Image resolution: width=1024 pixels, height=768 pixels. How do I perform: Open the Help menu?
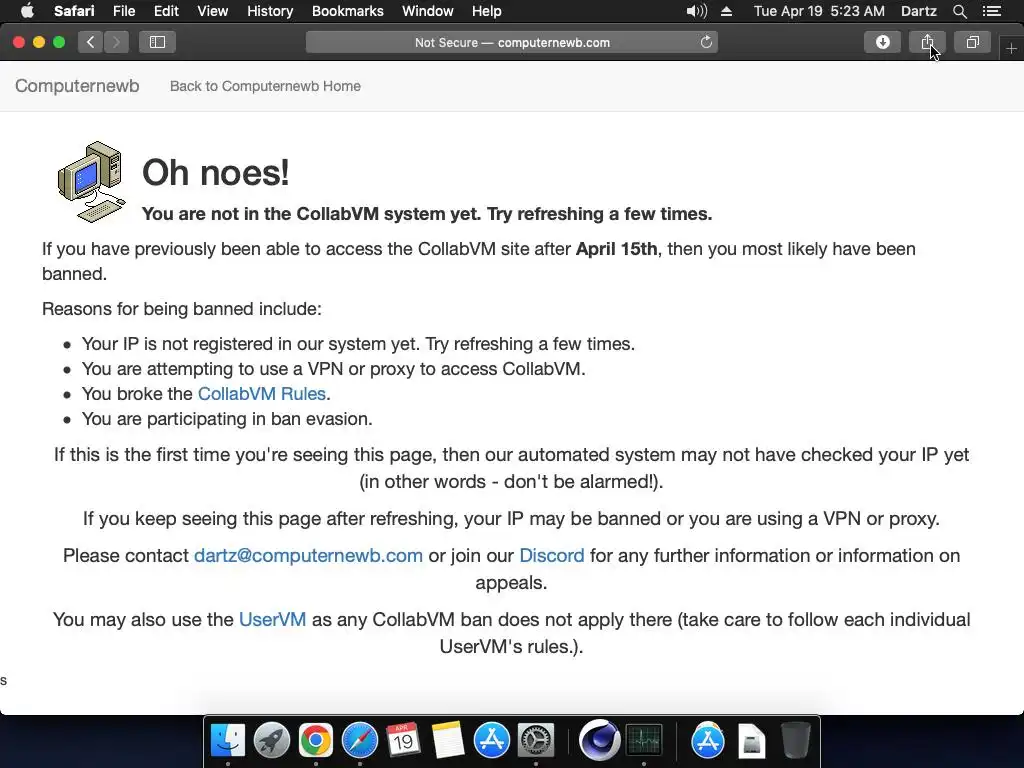(487, 11)
